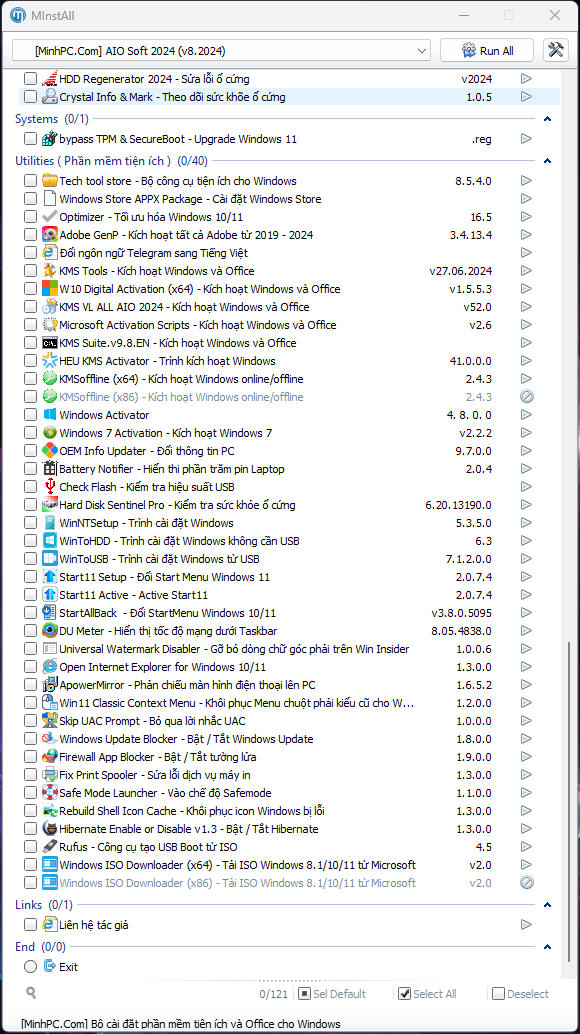Select the WinToUSB row text

click(x=160, y=559)
